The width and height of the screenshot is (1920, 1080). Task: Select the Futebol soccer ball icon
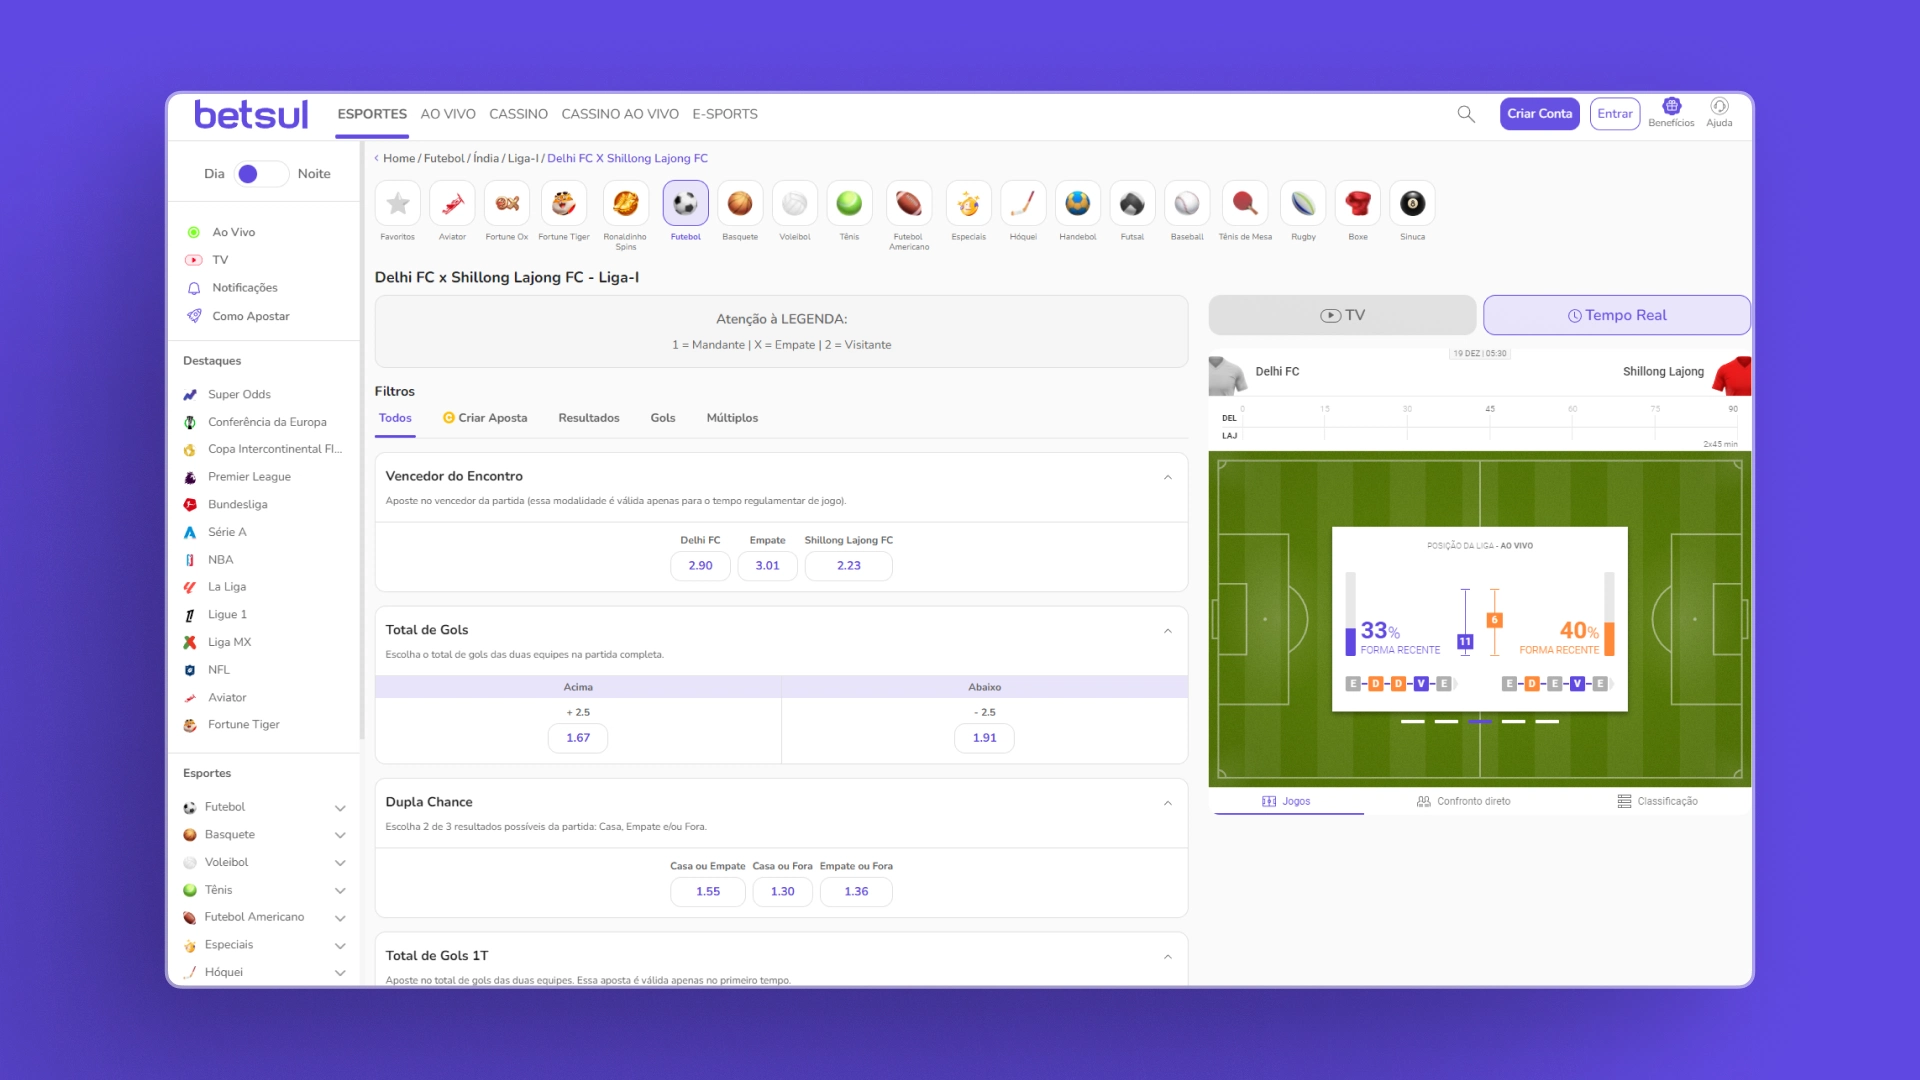pyautogui.click(x=685, y=204)
